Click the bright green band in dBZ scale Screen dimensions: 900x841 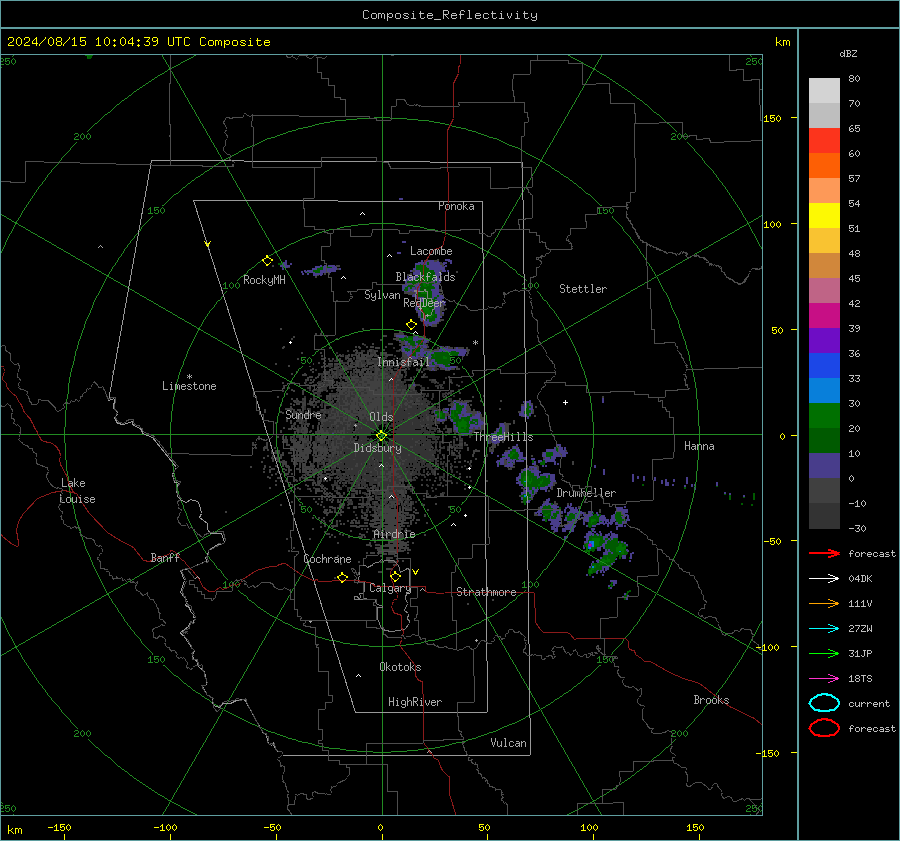pyautogui.click(x=824, y=415)
